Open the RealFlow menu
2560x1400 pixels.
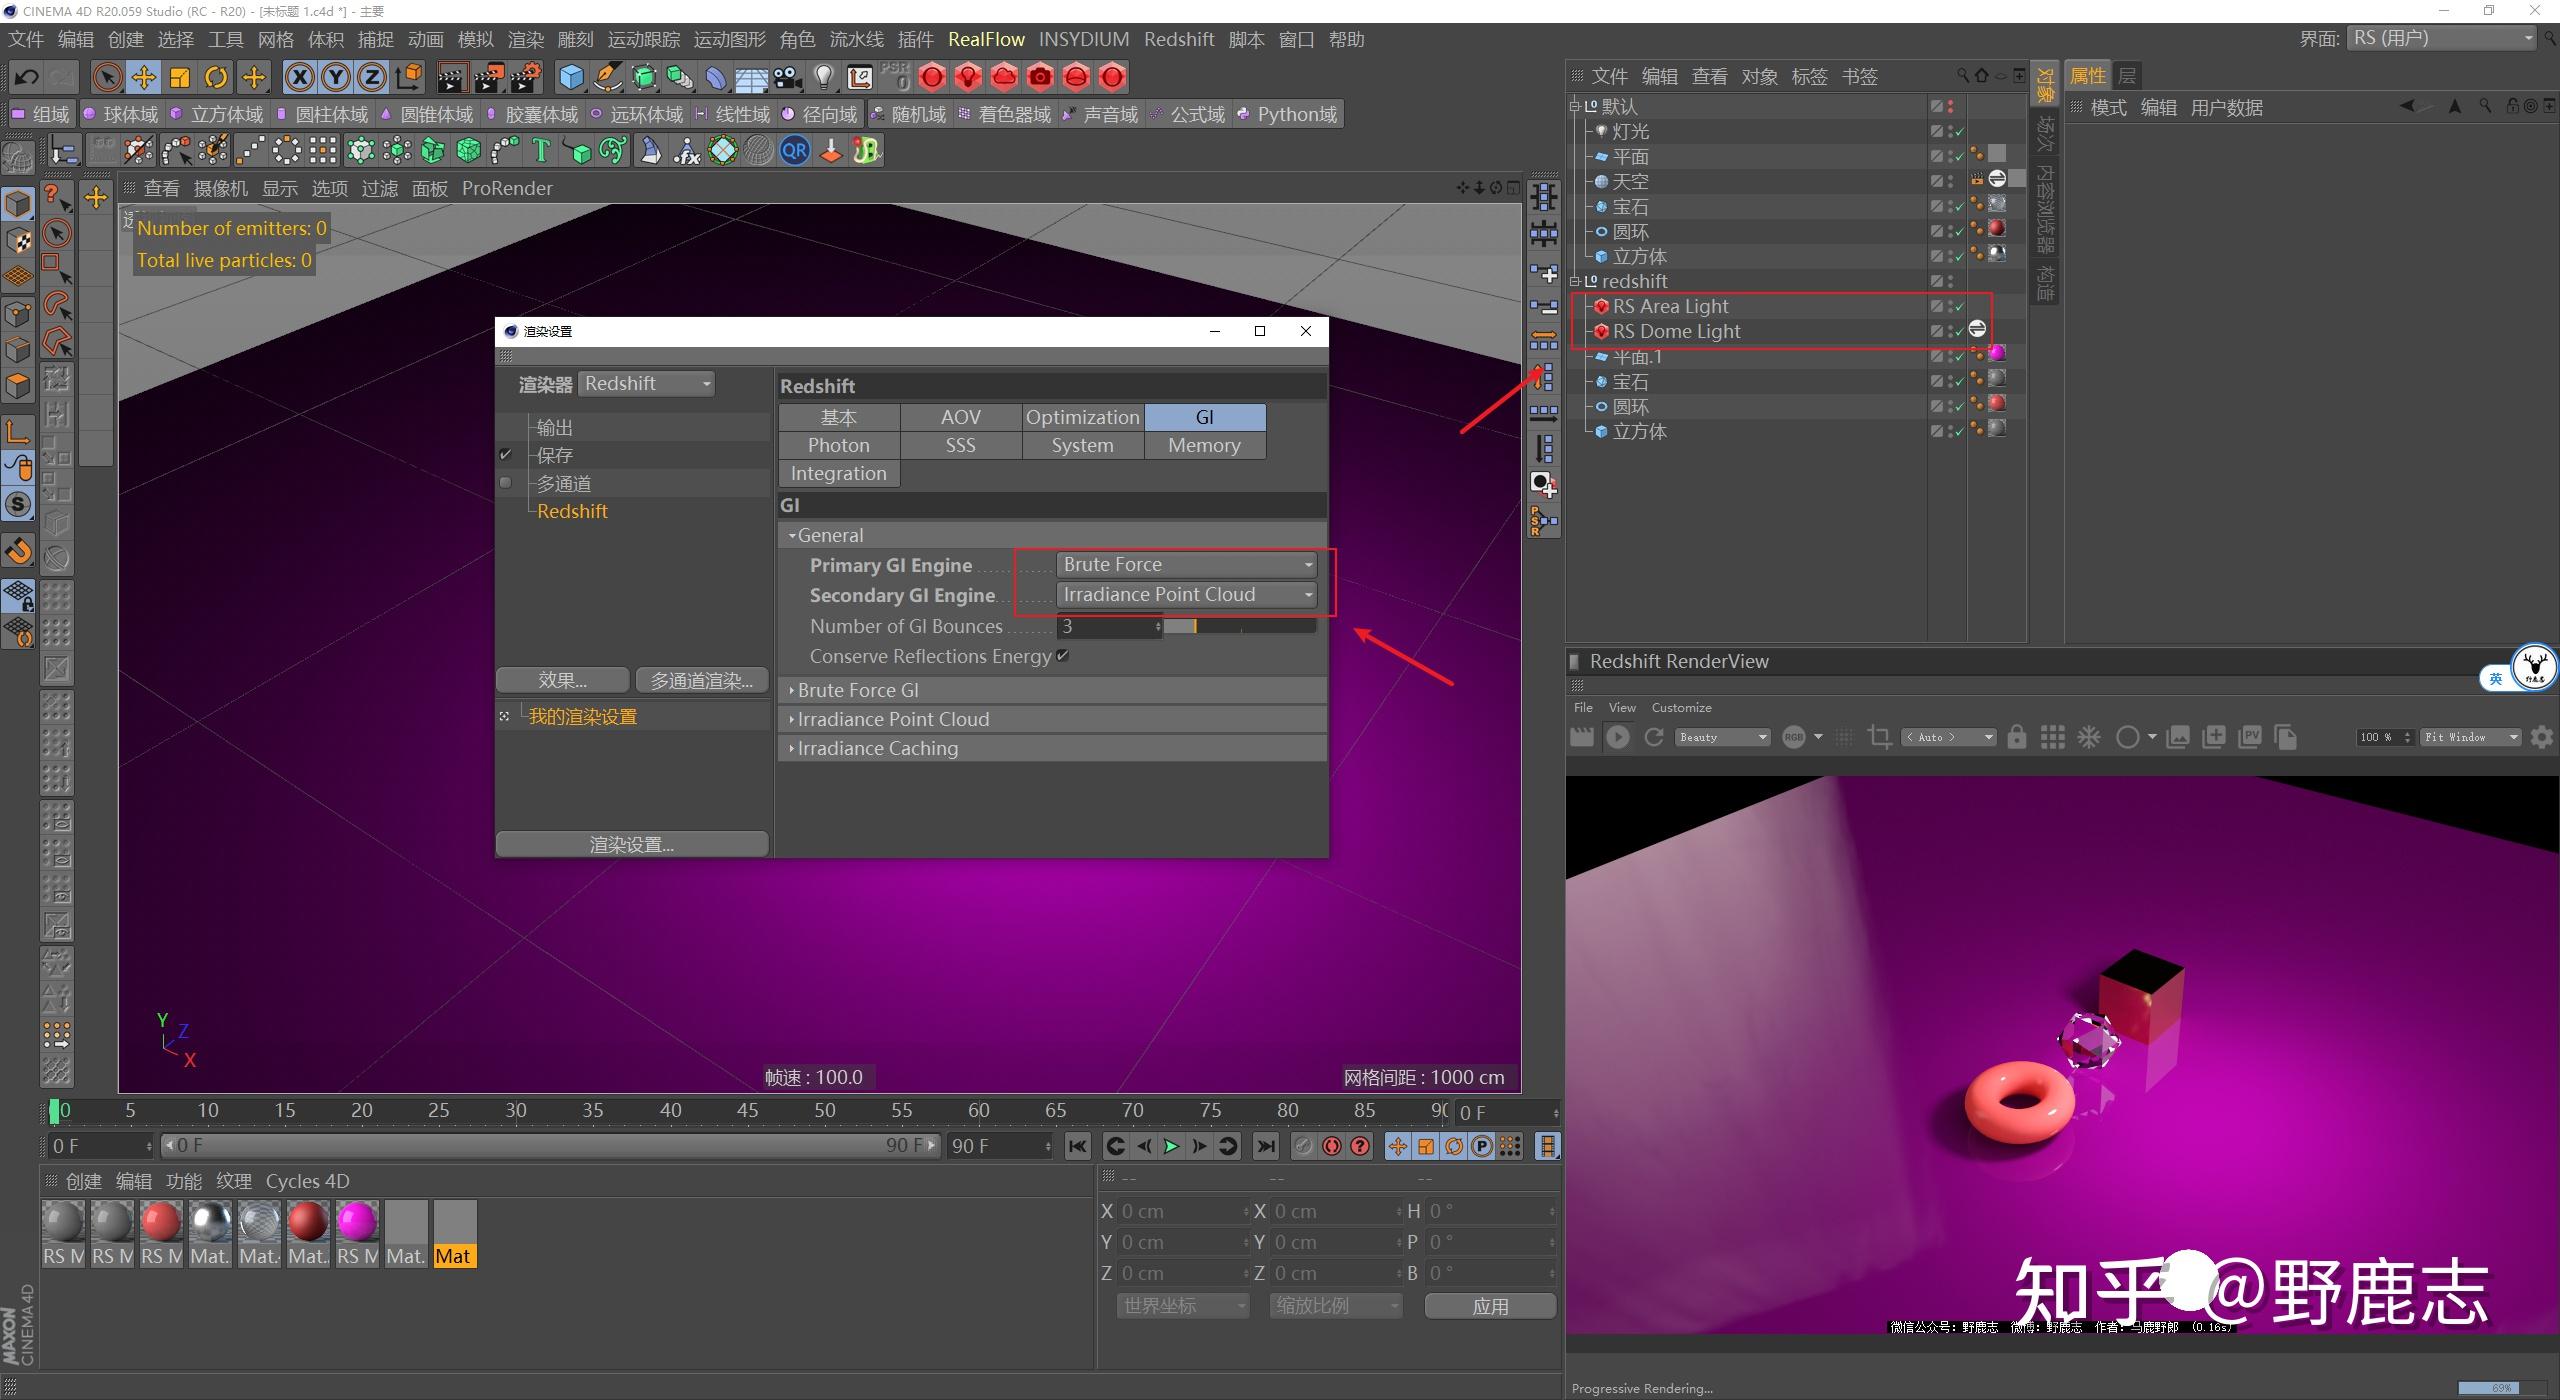pos(986,39)
